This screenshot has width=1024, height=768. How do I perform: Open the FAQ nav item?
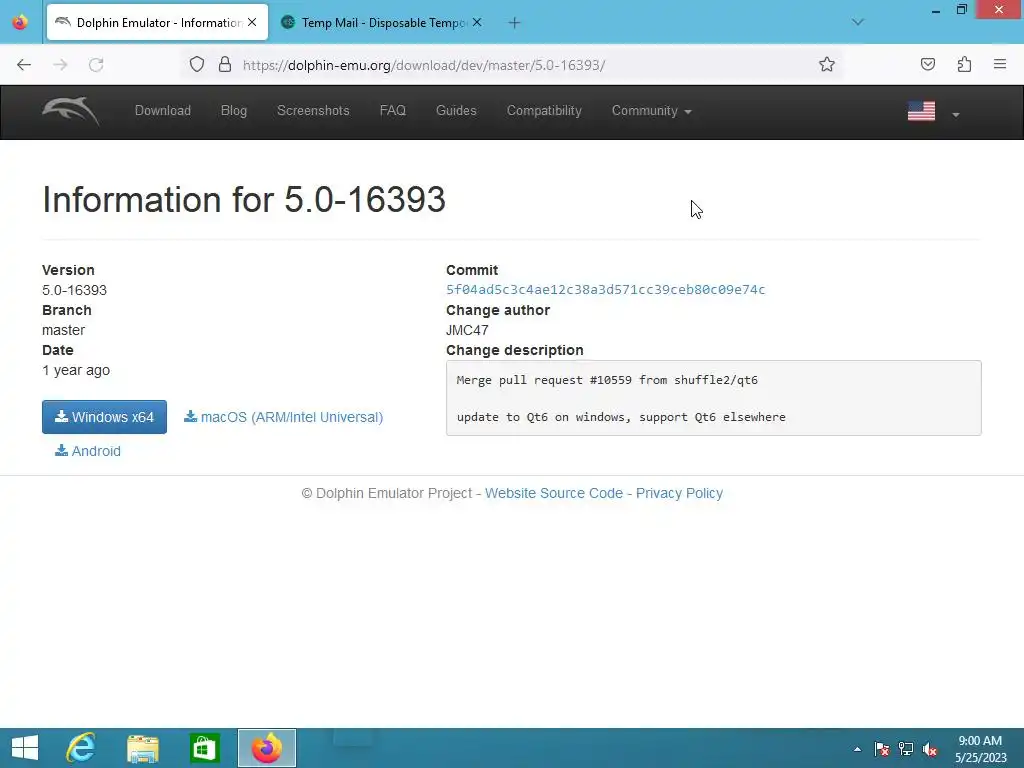392,110
